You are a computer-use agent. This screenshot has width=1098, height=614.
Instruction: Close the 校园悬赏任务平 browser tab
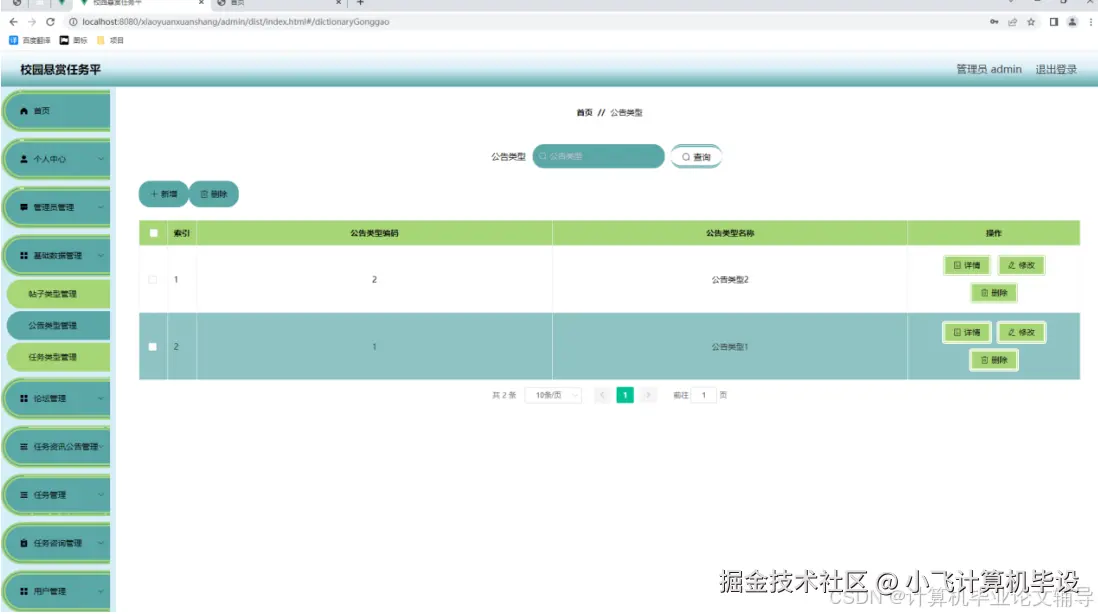tap(201, 3)
